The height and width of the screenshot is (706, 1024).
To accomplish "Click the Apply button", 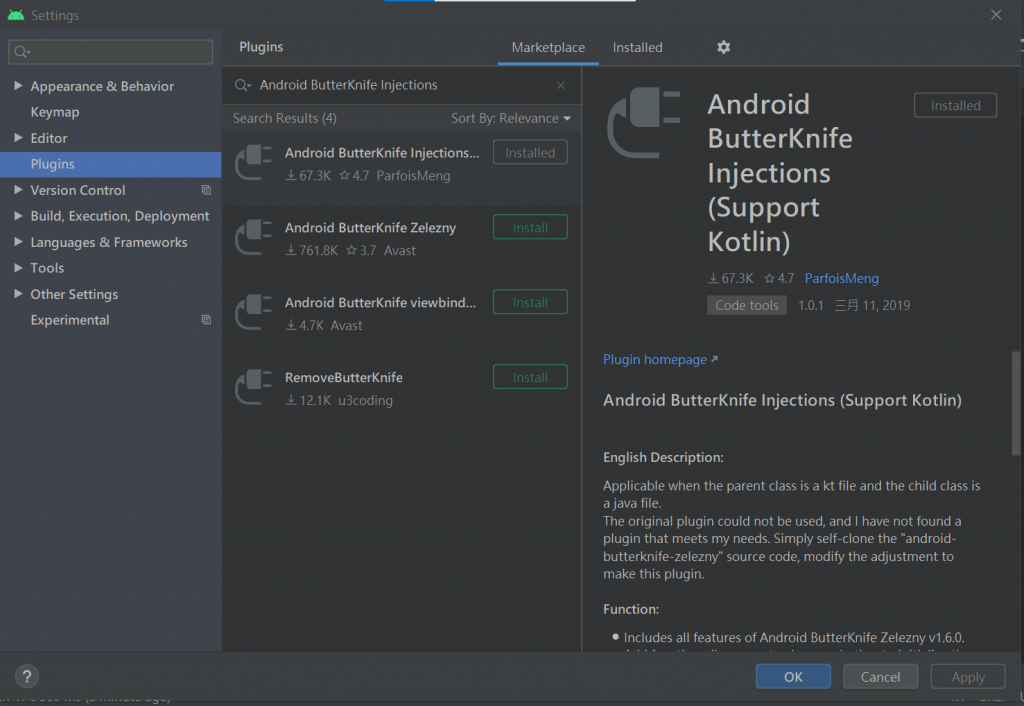I will pos(968,677).
